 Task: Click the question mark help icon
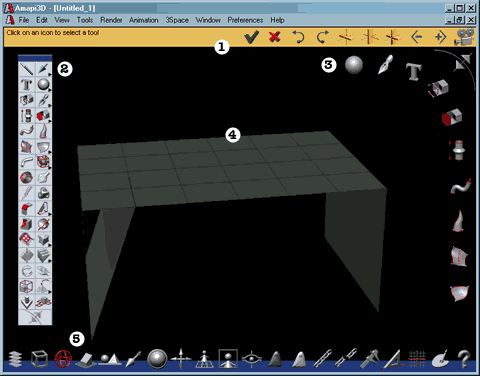click(x=464, y=359)
